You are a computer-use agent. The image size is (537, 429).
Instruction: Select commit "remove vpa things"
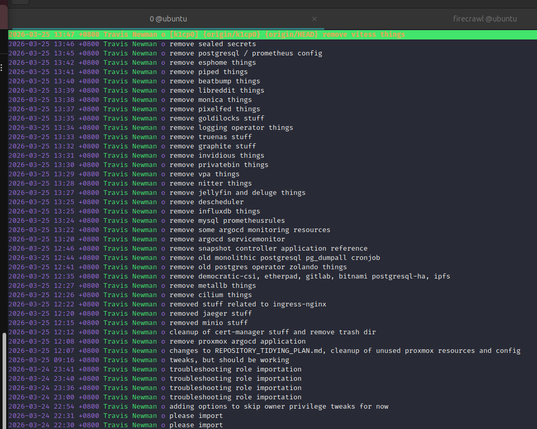[x=273, y=174]
